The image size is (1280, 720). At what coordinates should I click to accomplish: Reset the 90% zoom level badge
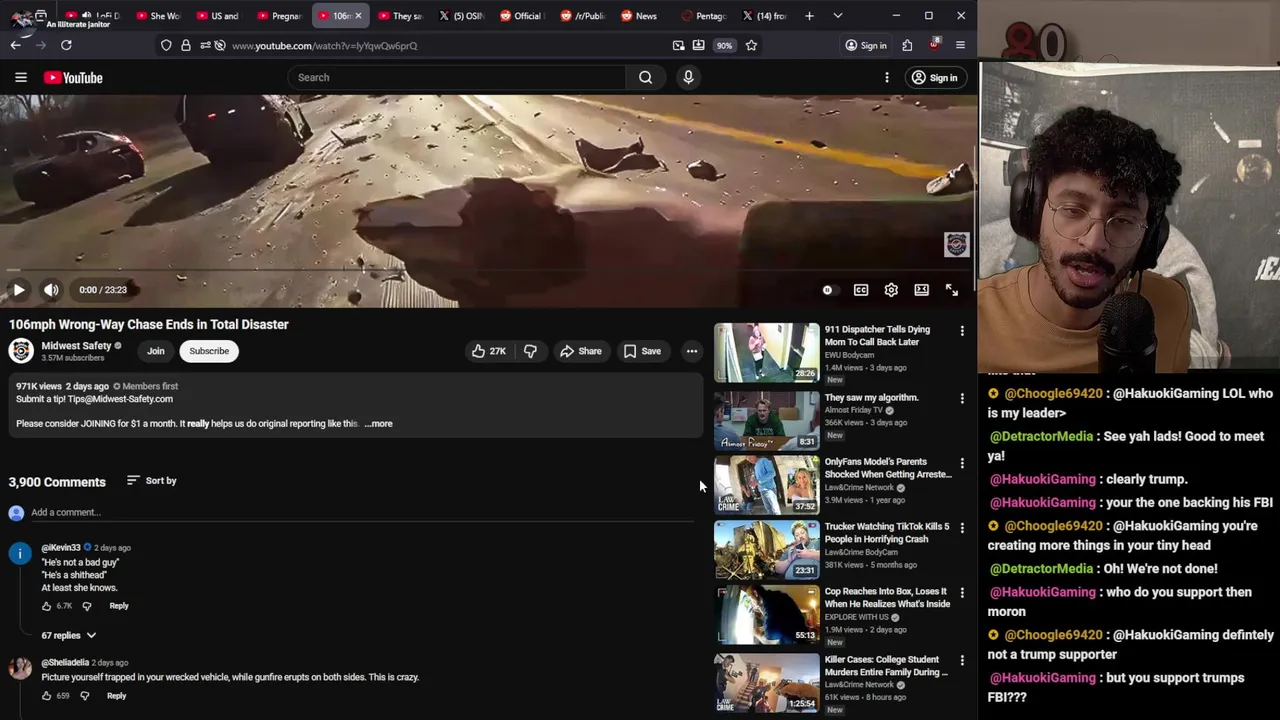click(724, 45)
